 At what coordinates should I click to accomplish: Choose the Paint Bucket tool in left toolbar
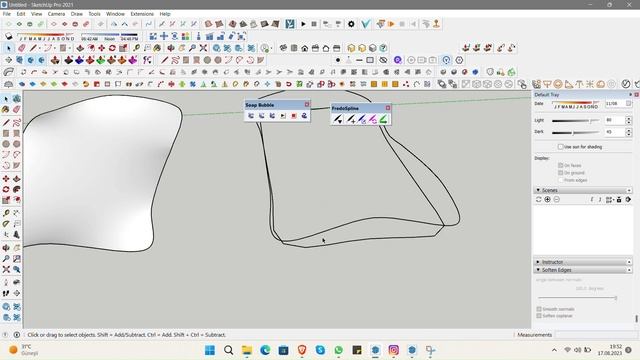(x=6, y=109)
